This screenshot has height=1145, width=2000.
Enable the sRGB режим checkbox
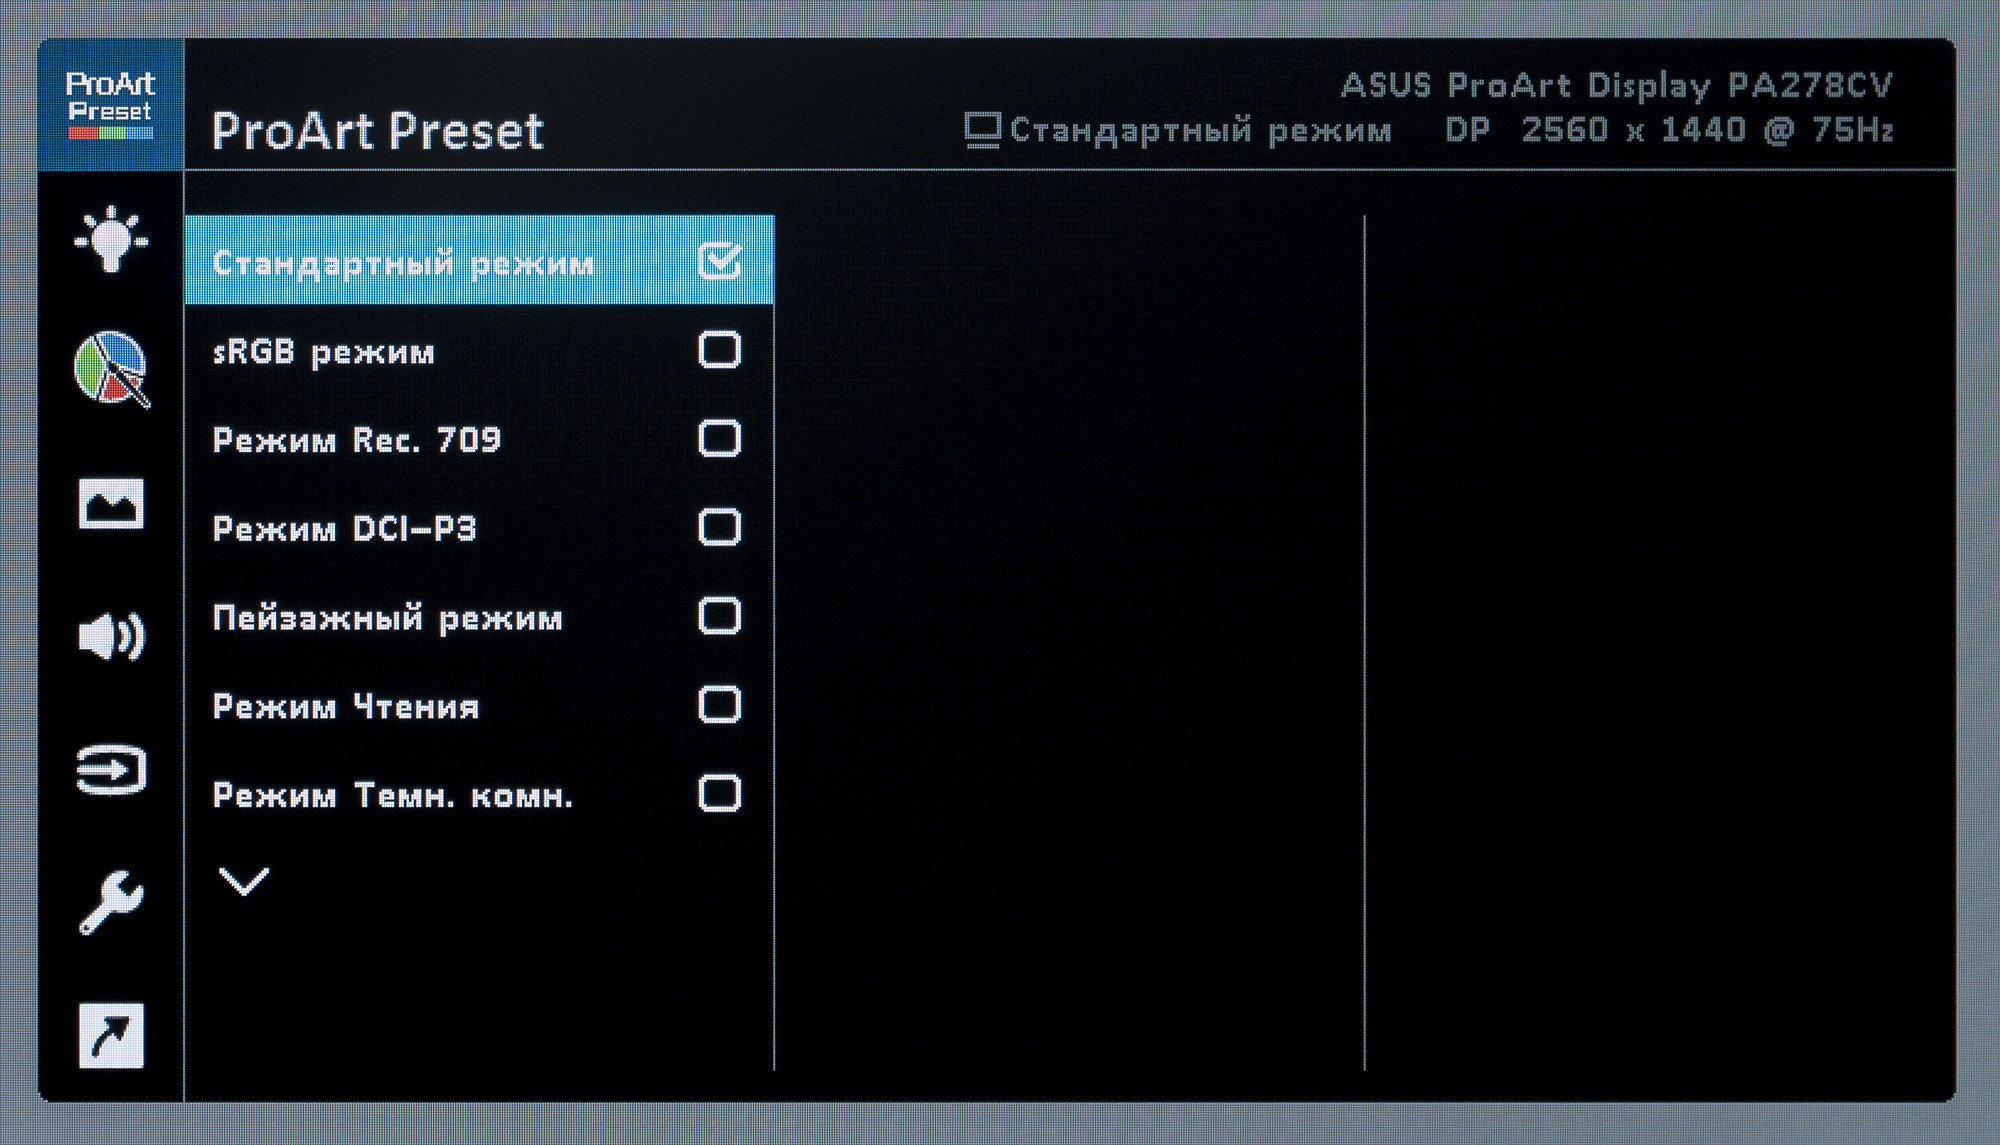pos(719,351)
